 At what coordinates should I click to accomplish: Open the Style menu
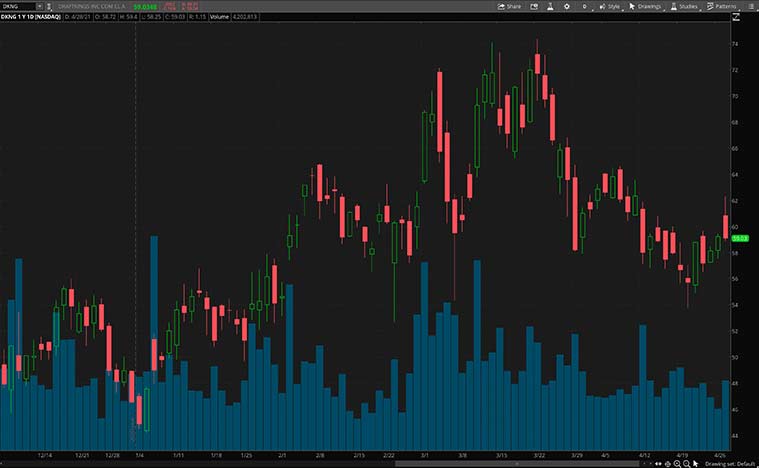[x=609, y=6]
